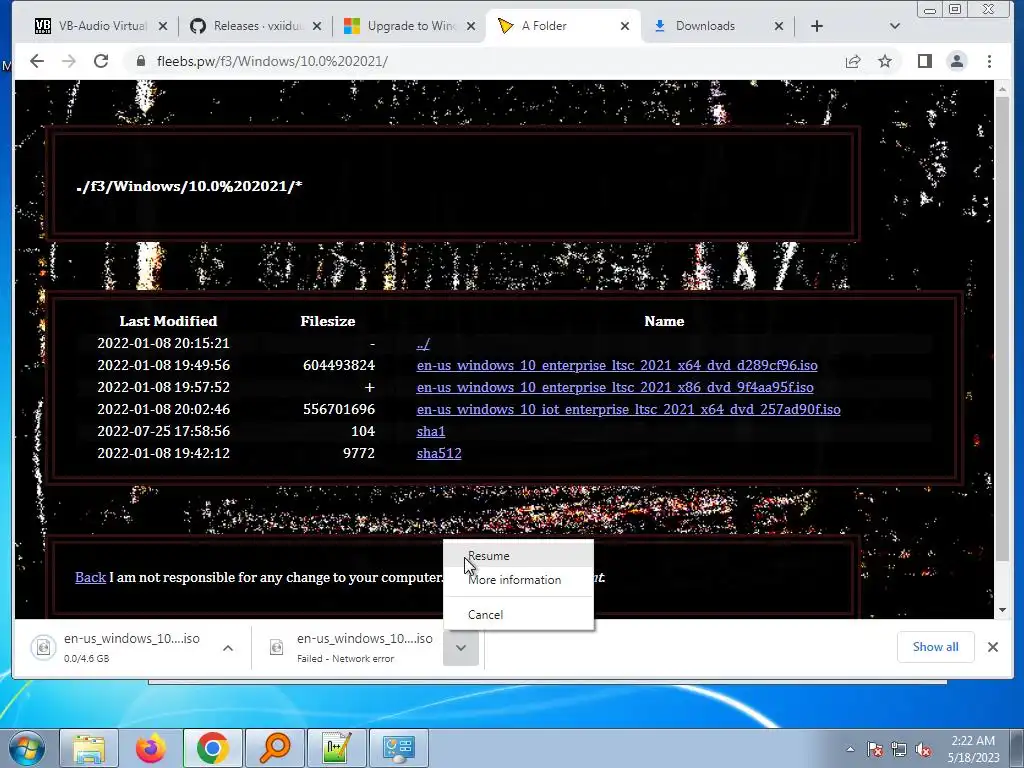
Task: Show hidden system tray icons
Action: click(x=850, y=749)
